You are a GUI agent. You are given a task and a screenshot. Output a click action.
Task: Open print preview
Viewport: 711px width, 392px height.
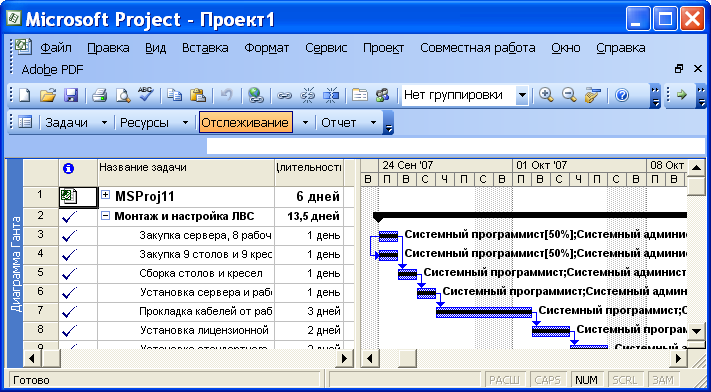[123, 95]
